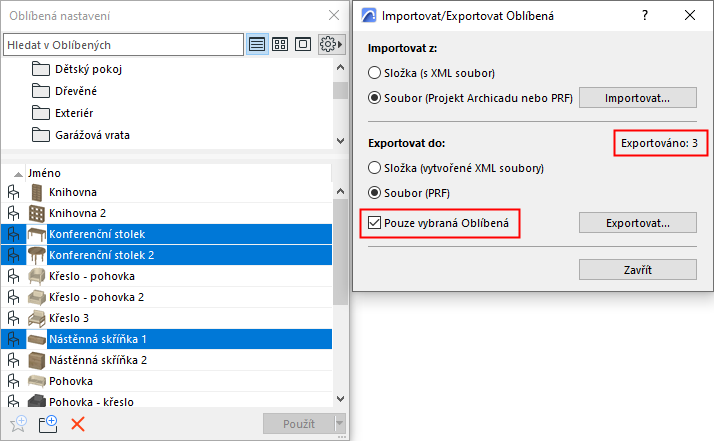
Task: Switch to list view of favorites
Action: [x=258, y=45]
